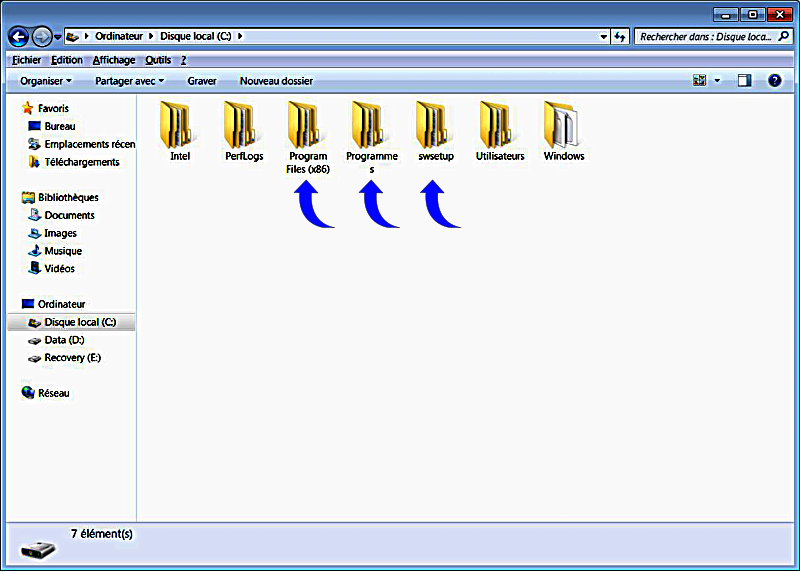Select the PerfLogs folder
The image size is (800, 572).
[x=244, y=132]
